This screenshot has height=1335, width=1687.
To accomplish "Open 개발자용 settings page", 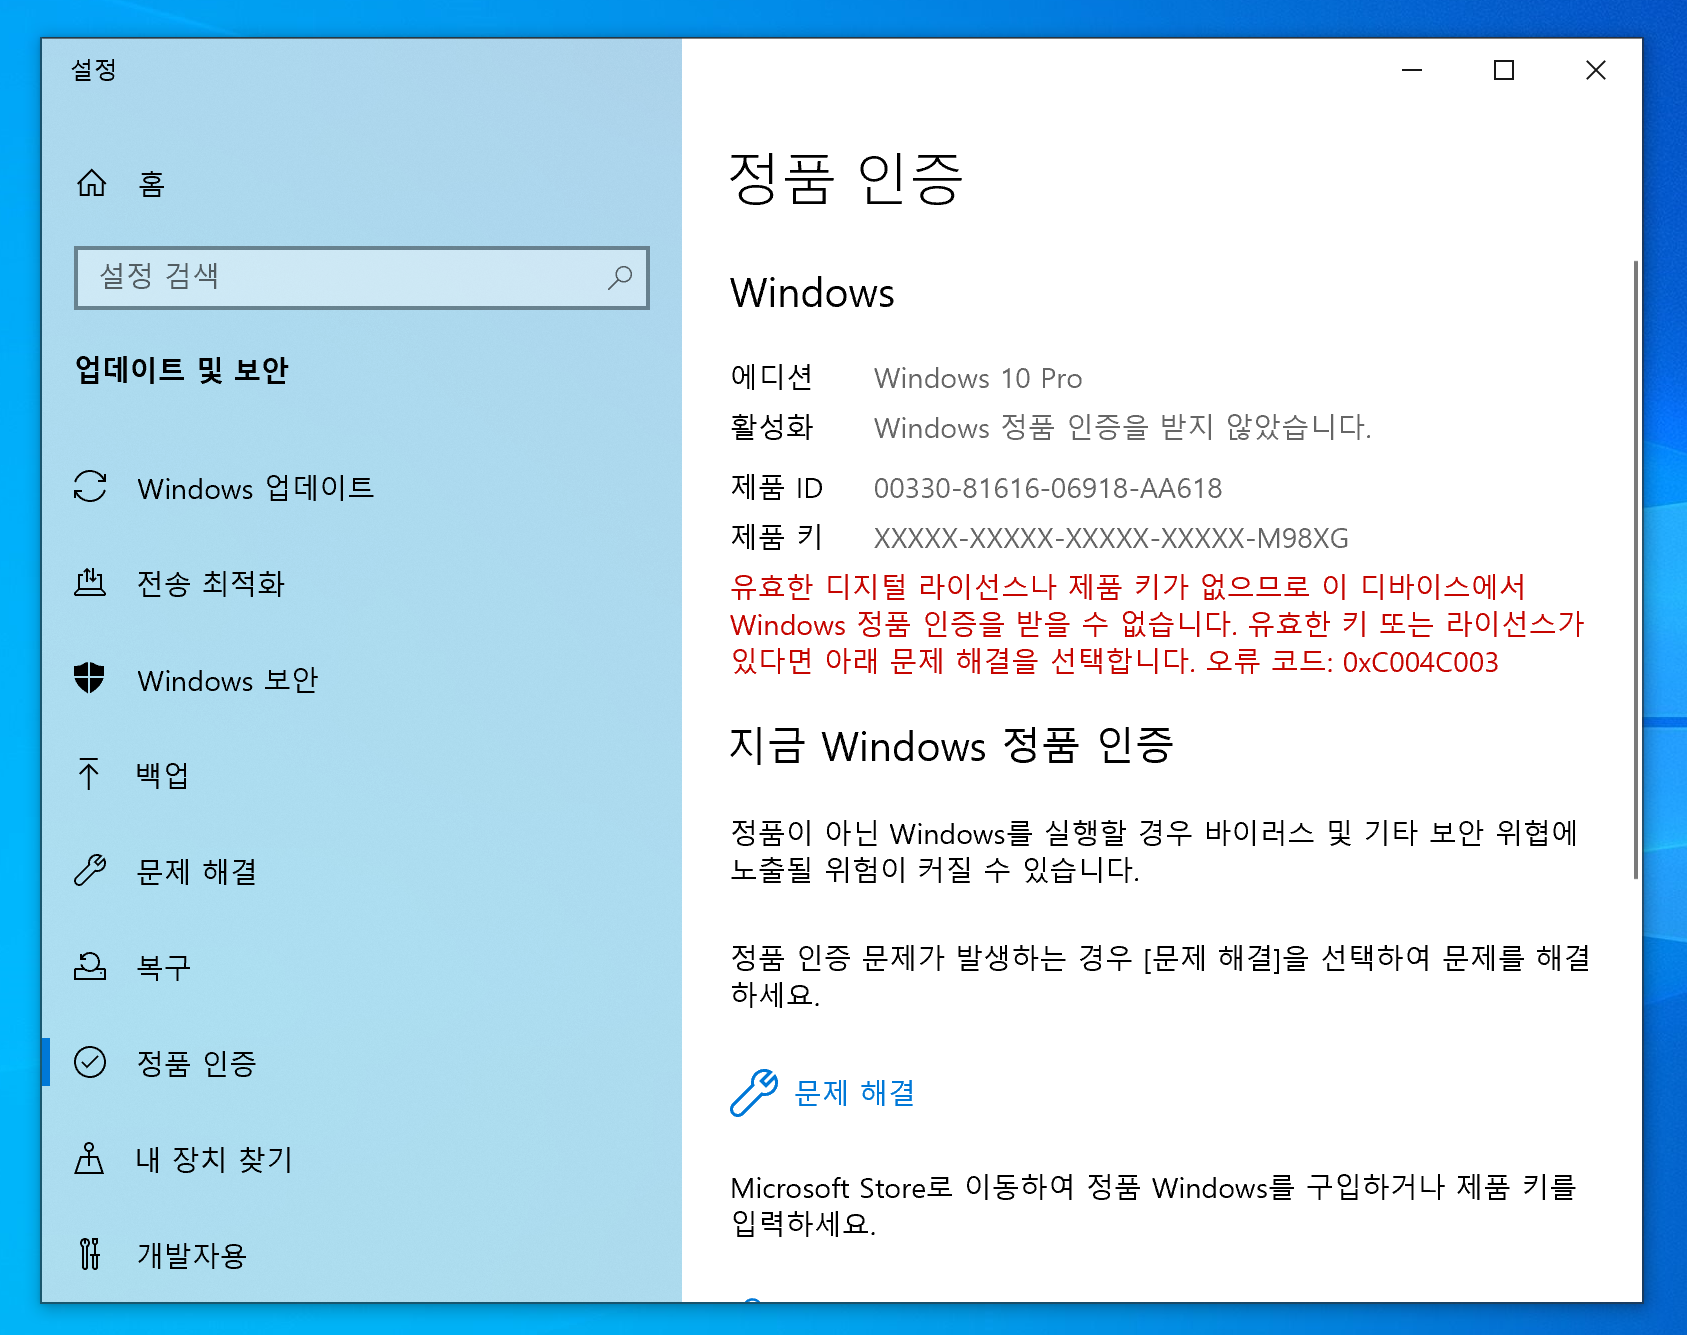I will pos(362,1254).
